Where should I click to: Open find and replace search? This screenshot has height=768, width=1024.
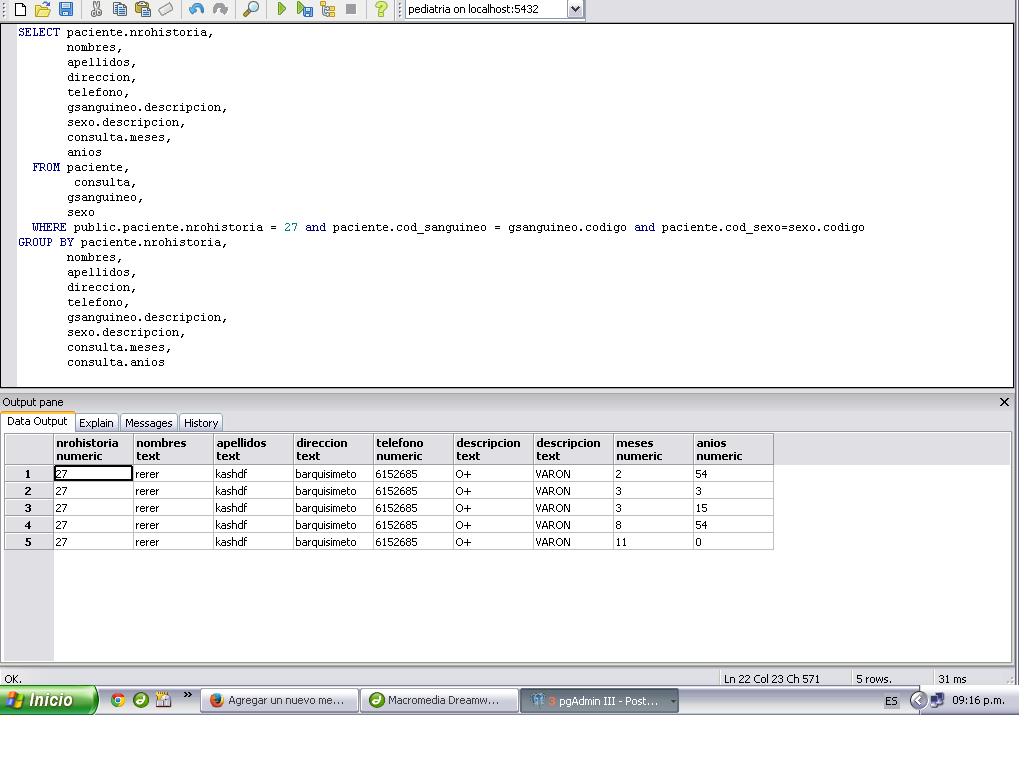tap(250, 9)
